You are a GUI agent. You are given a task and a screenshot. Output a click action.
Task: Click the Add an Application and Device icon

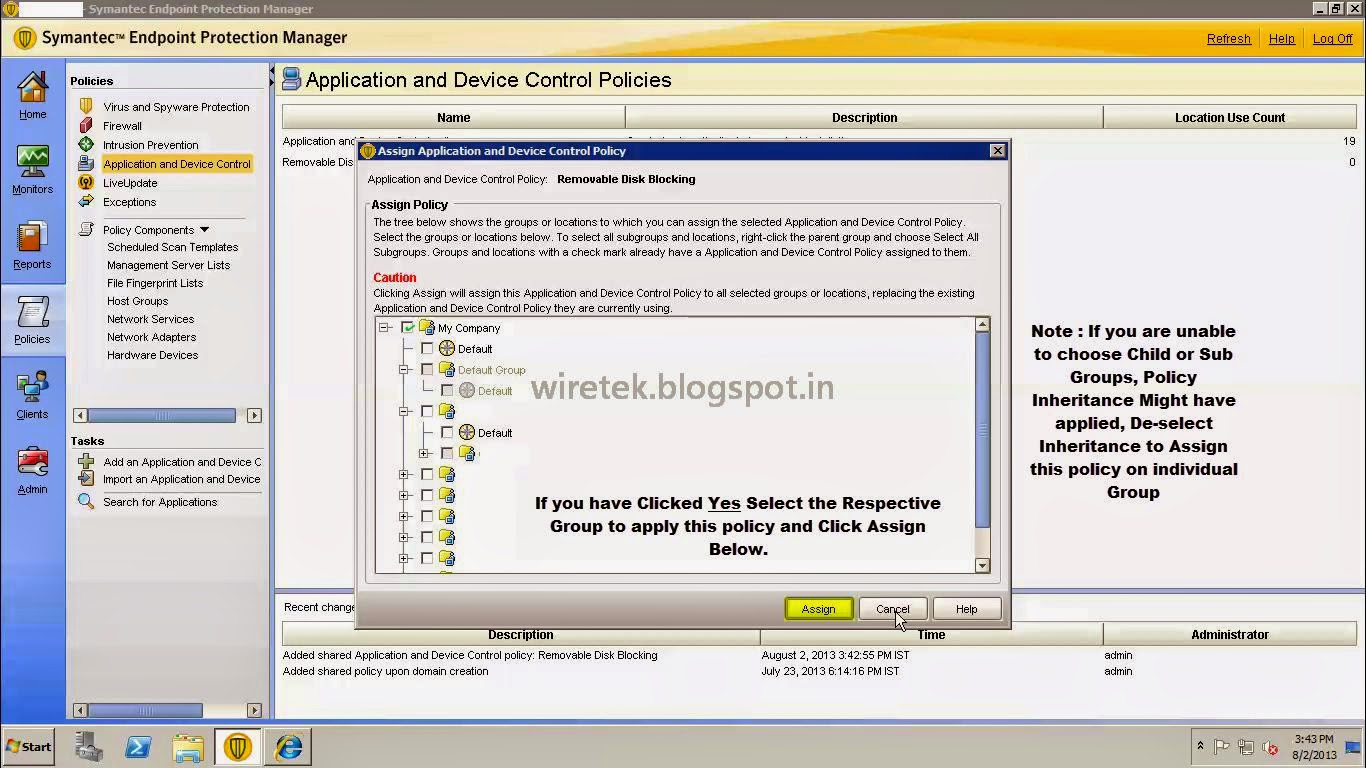(86, 461)
